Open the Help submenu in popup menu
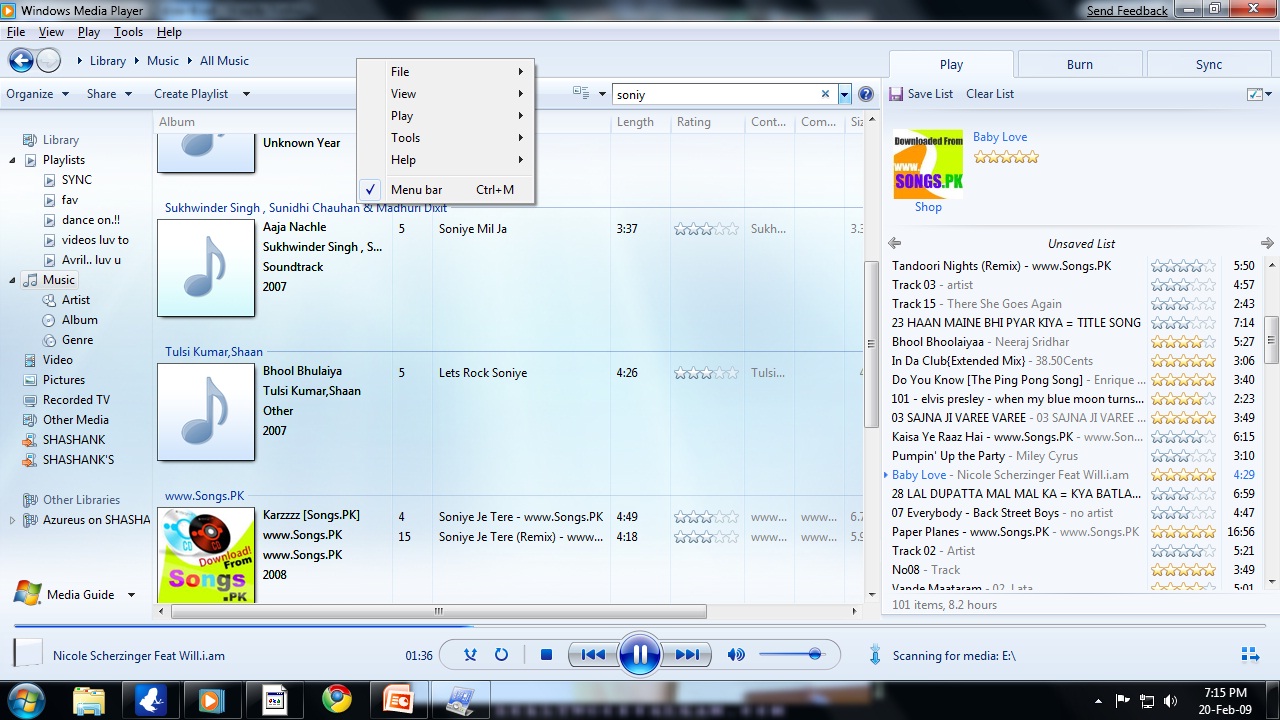The height and width of the screenshot is (720, 1280). (x=446, y=160)
